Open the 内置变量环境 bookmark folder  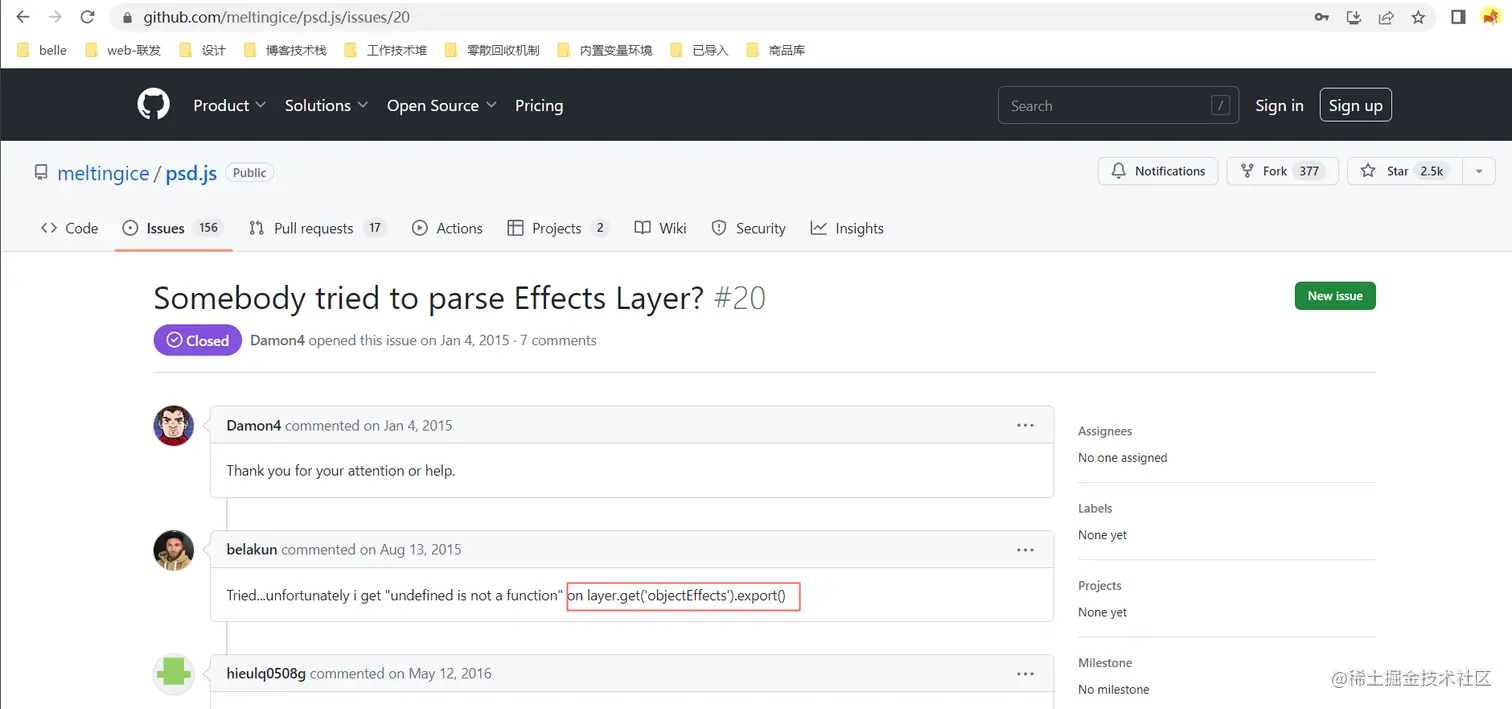[605, 50]
